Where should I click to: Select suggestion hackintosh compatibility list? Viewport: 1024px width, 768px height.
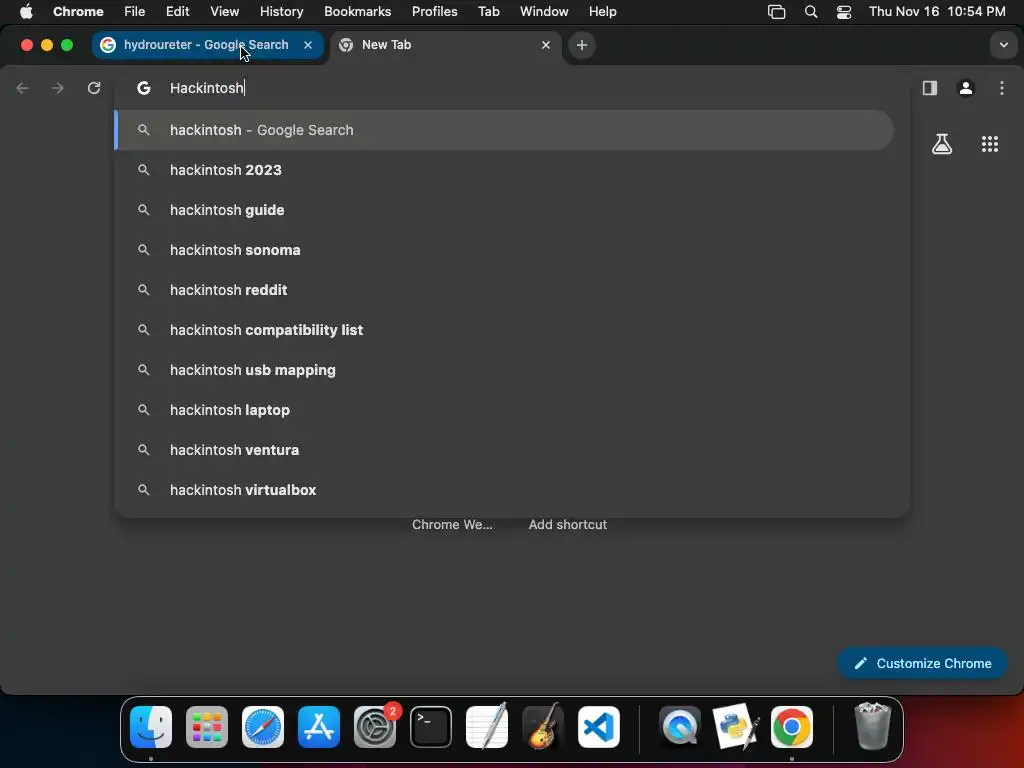click(504, 330)
